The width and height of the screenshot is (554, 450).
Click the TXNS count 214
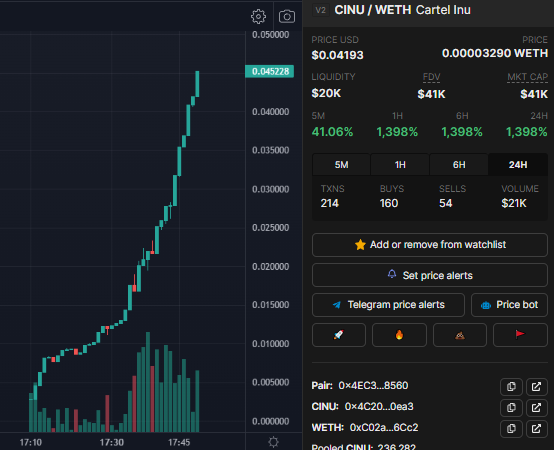click(330, 203)
